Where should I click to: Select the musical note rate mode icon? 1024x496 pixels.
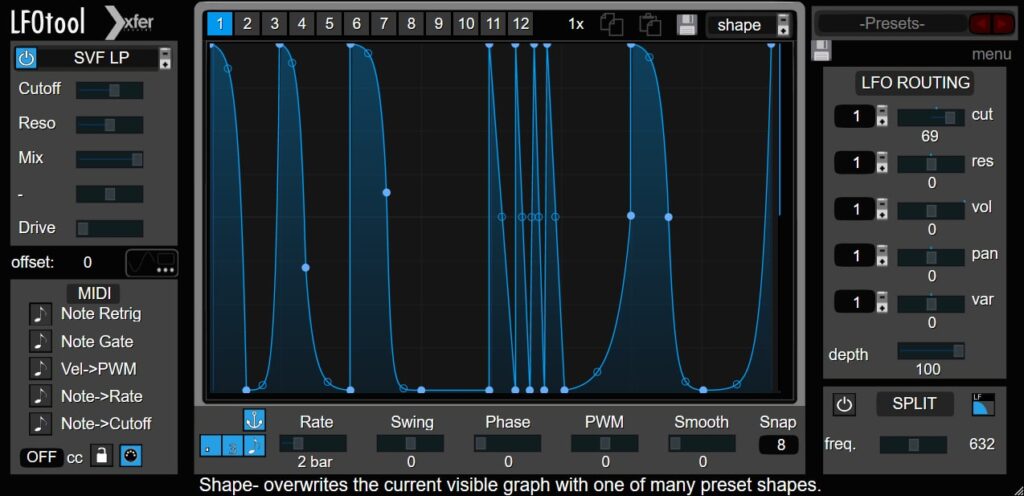click(x=254, y=446)
